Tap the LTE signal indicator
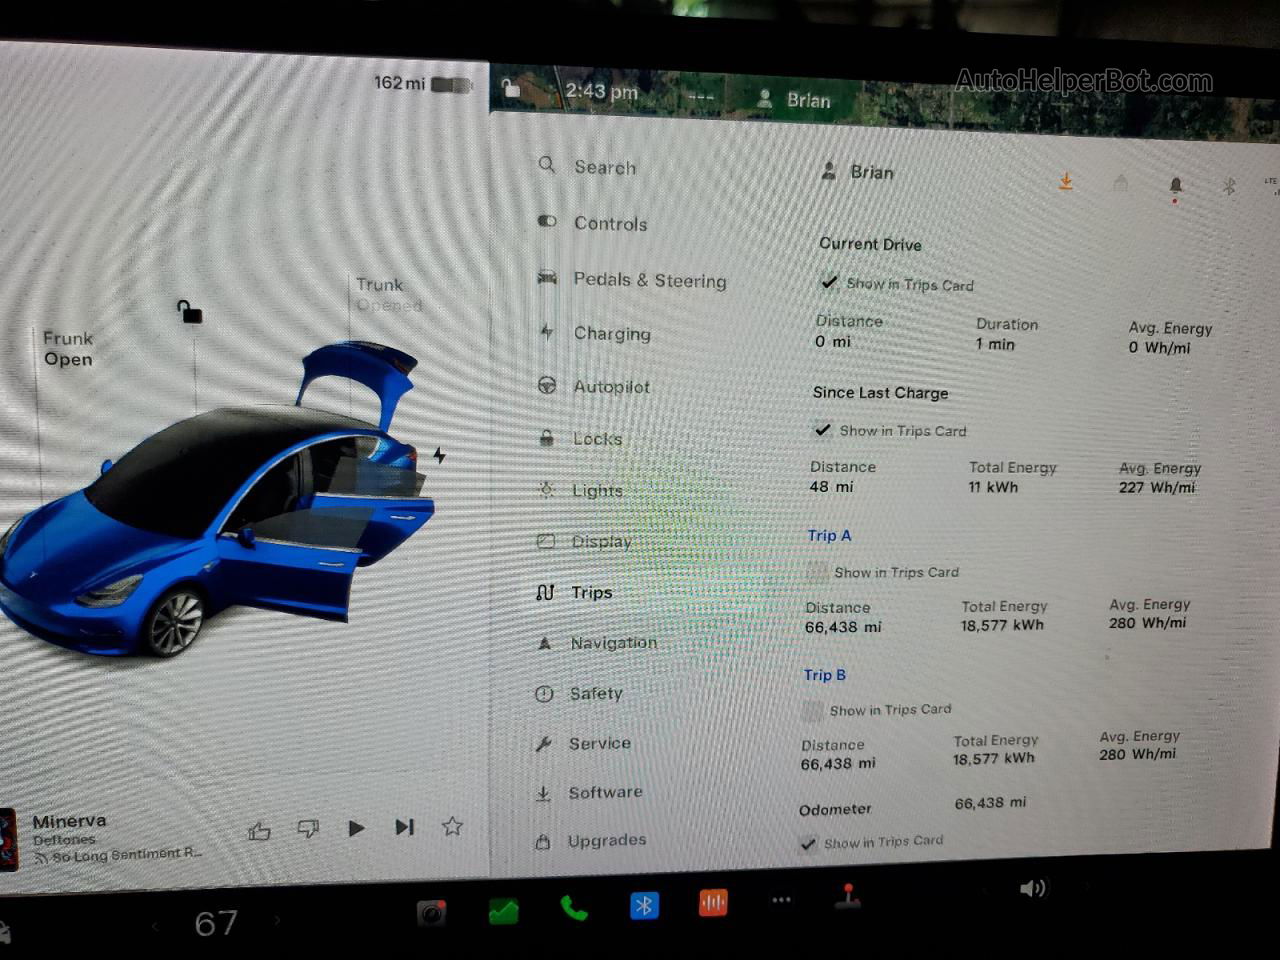The width and height of the screenshot is (1280, 960). tap(1271, 186)
